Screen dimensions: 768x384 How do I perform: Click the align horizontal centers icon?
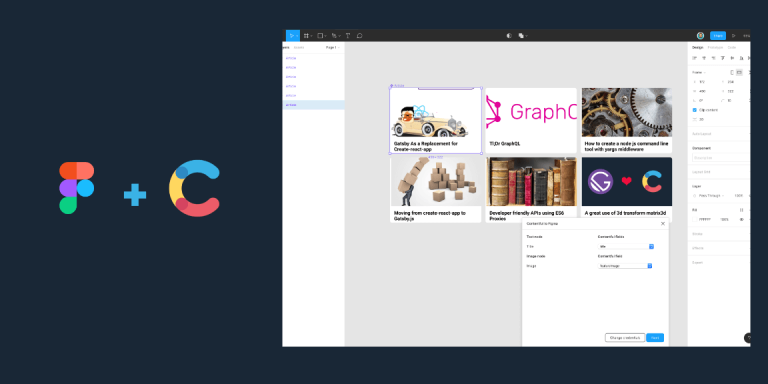[704, 58]
